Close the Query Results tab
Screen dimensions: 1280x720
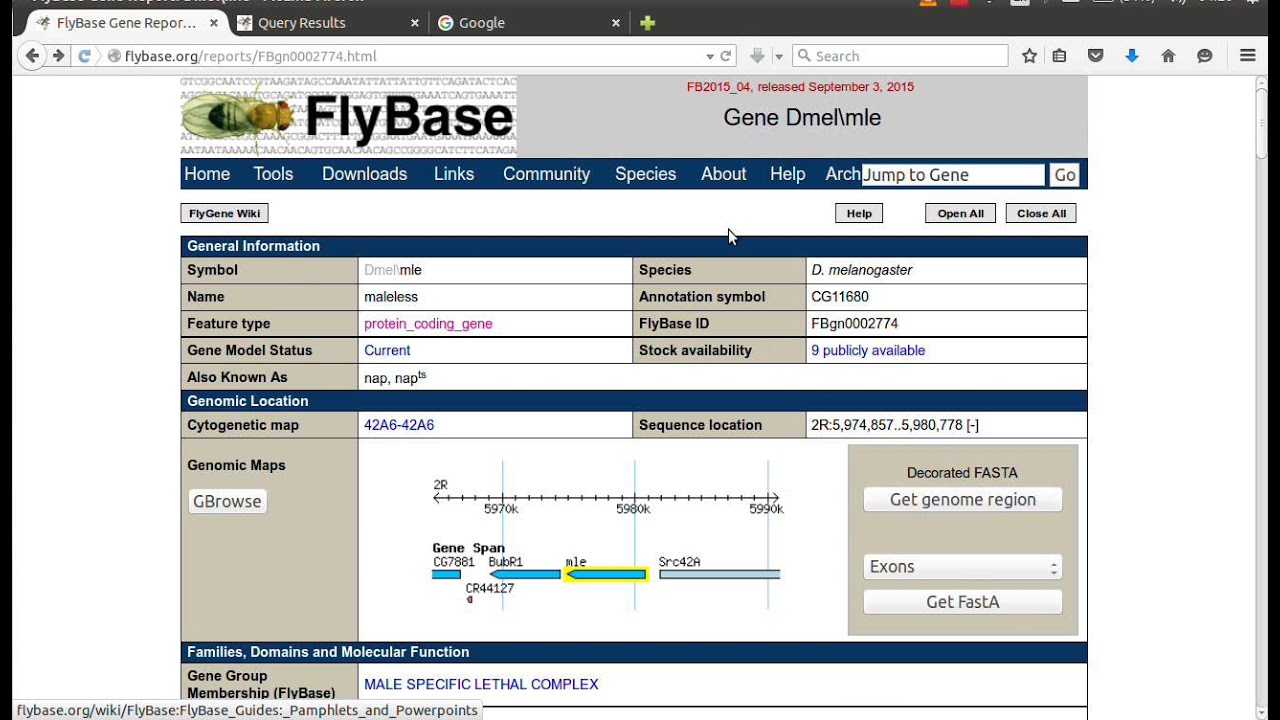(414, 23)
